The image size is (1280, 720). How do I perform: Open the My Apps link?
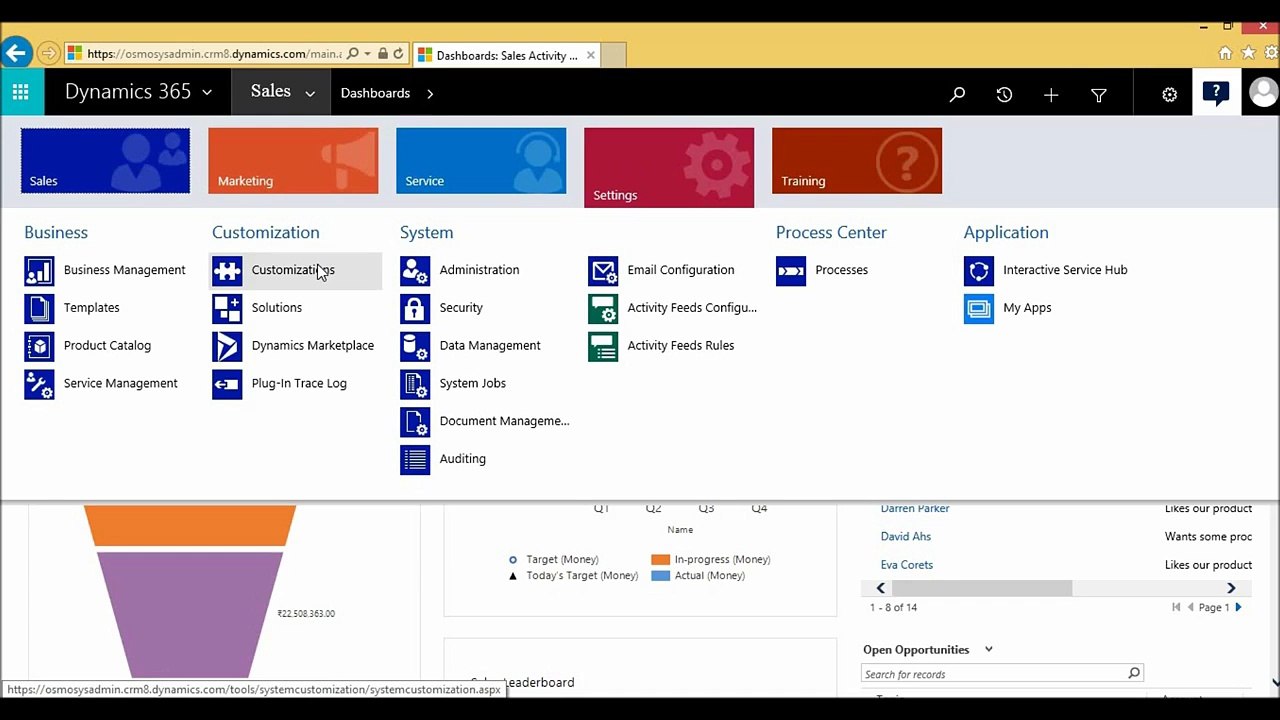[x=1027, y=308]
